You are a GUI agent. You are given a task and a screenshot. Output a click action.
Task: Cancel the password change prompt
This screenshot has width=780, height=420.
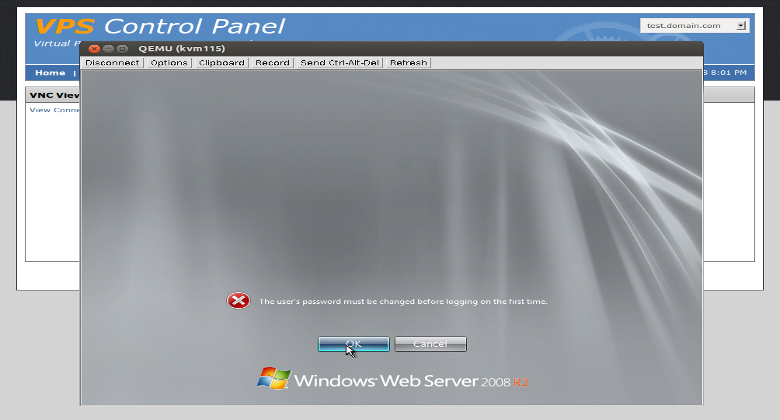(431, 344)
